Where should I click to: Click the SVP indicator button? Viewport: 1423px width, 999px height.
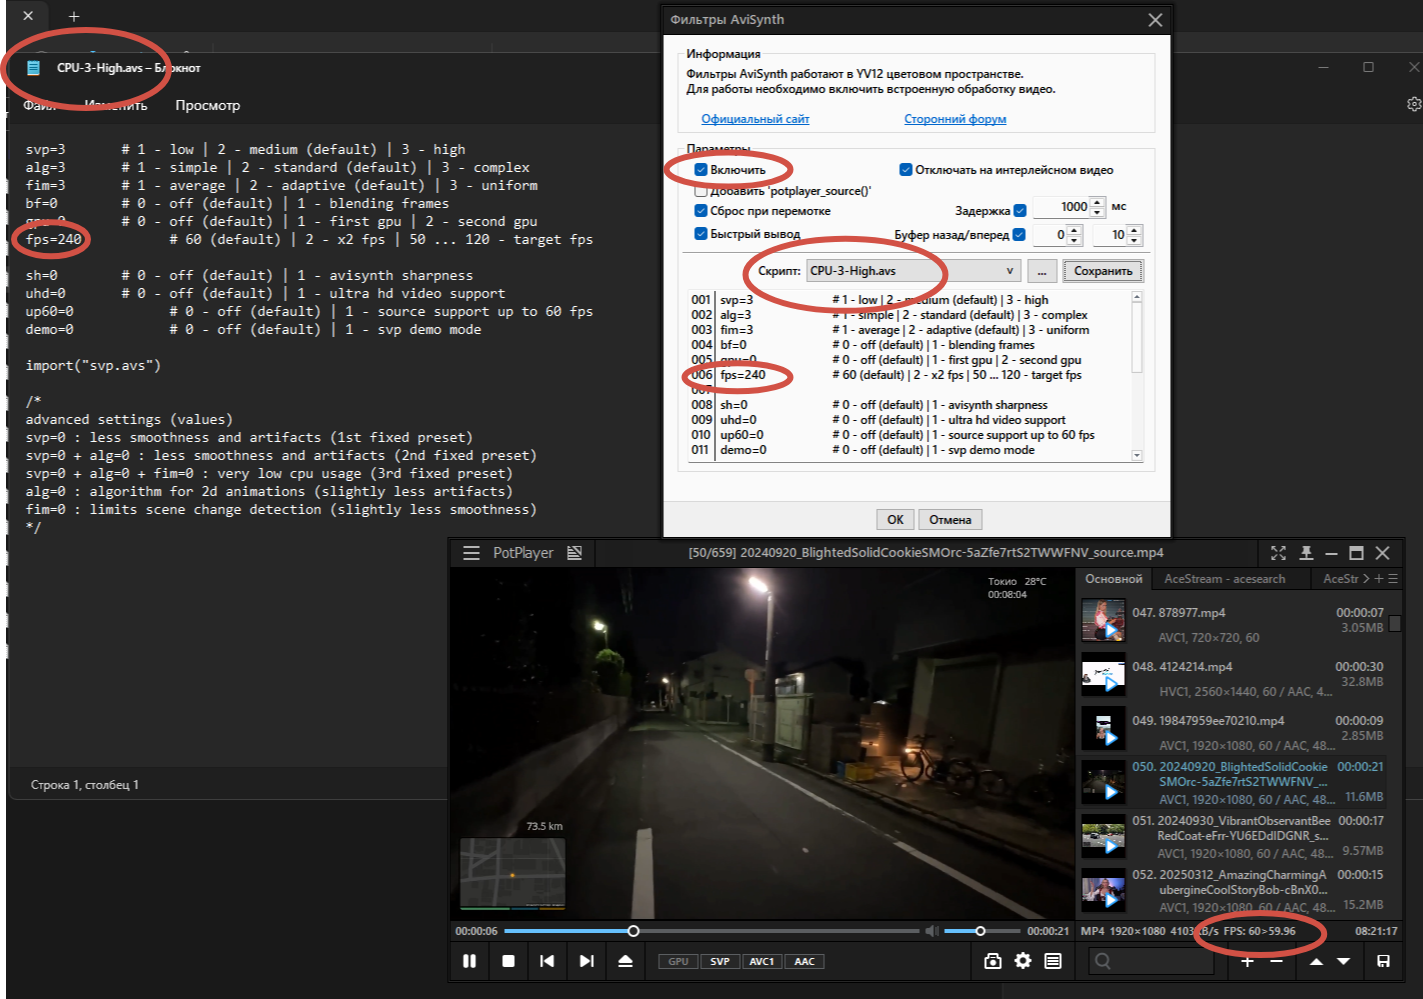point(720,962)
